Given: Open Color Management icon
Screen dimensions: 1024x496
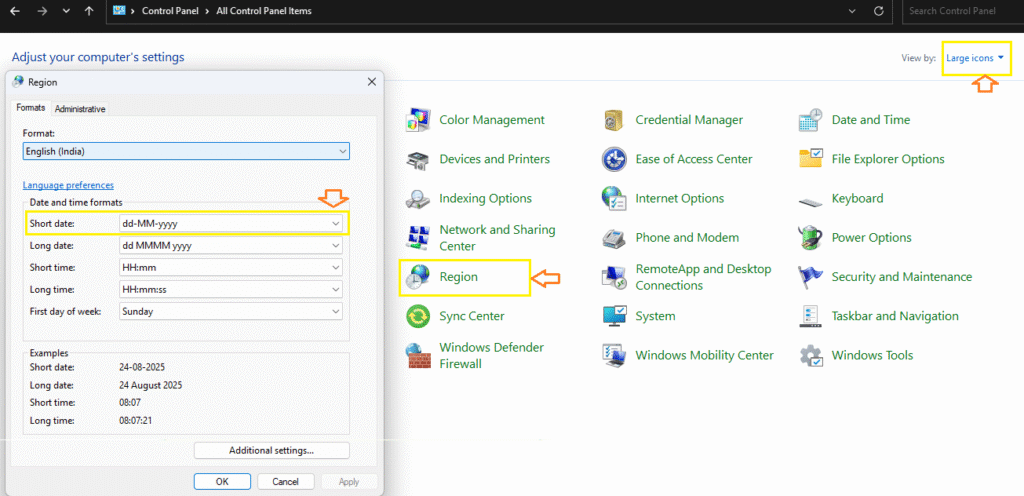Looking at the screenshot, I should 417,120.
